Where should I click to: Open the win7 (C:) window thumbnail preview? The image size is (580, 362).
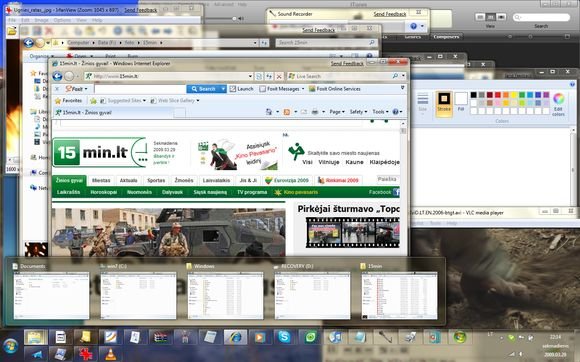click(x=138, y=295)
